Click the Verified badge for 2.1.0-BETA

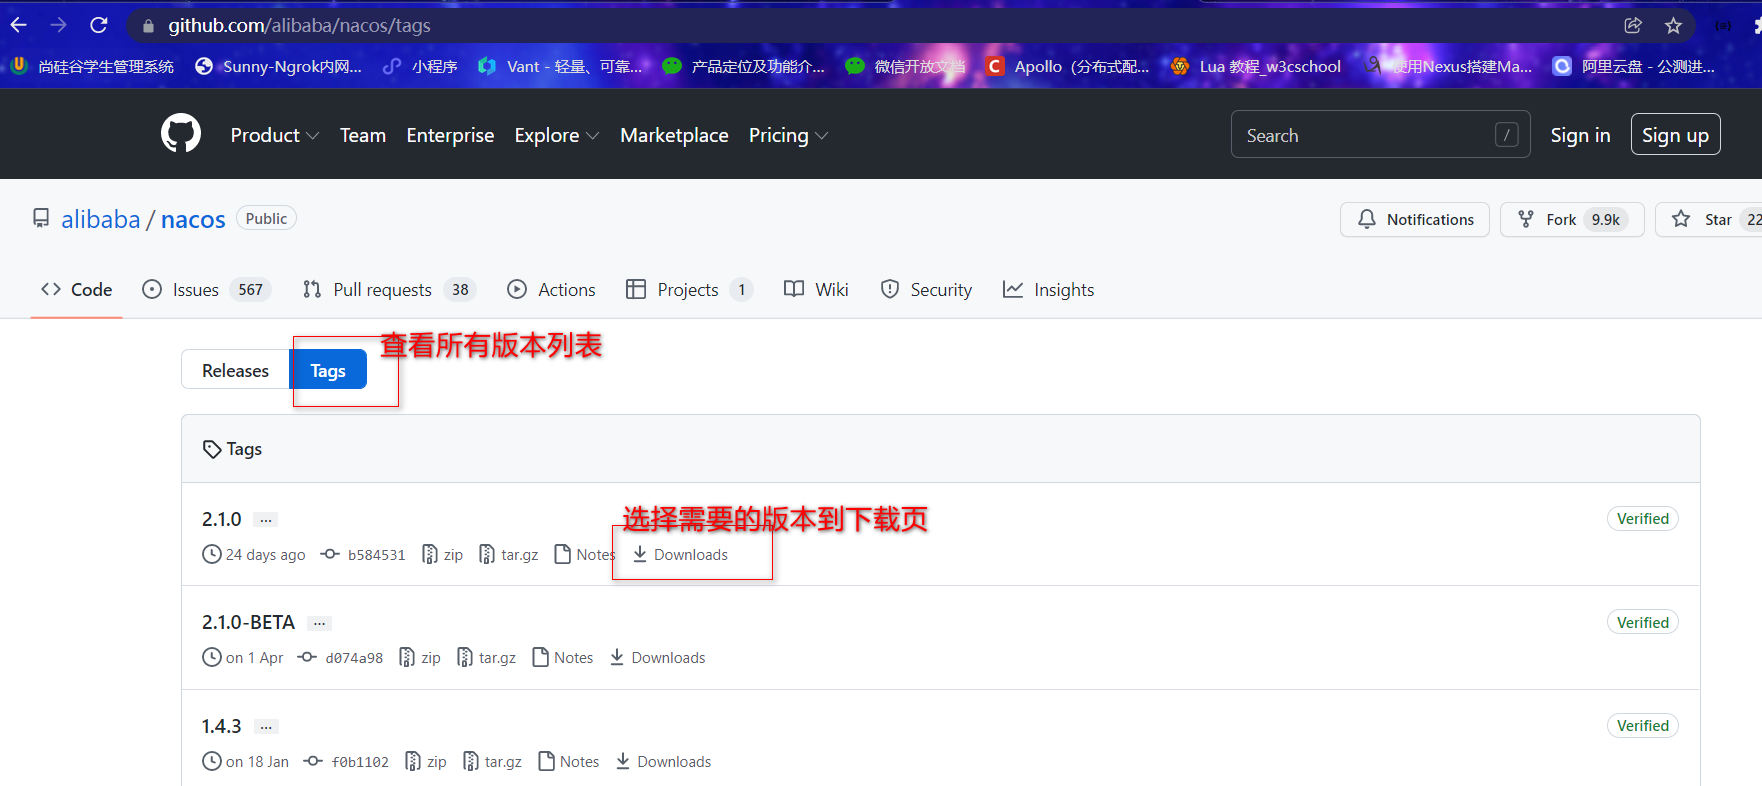click(1643, 622)
